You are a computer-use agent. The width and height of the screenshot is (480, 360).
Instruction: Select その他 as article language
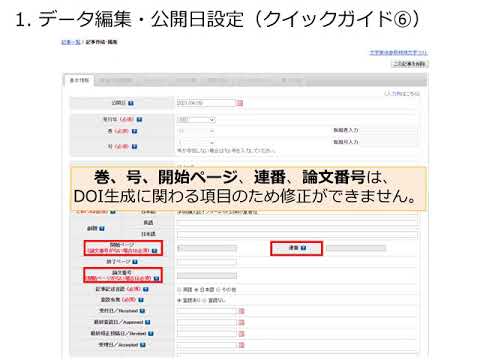click(x=218, y=290)
